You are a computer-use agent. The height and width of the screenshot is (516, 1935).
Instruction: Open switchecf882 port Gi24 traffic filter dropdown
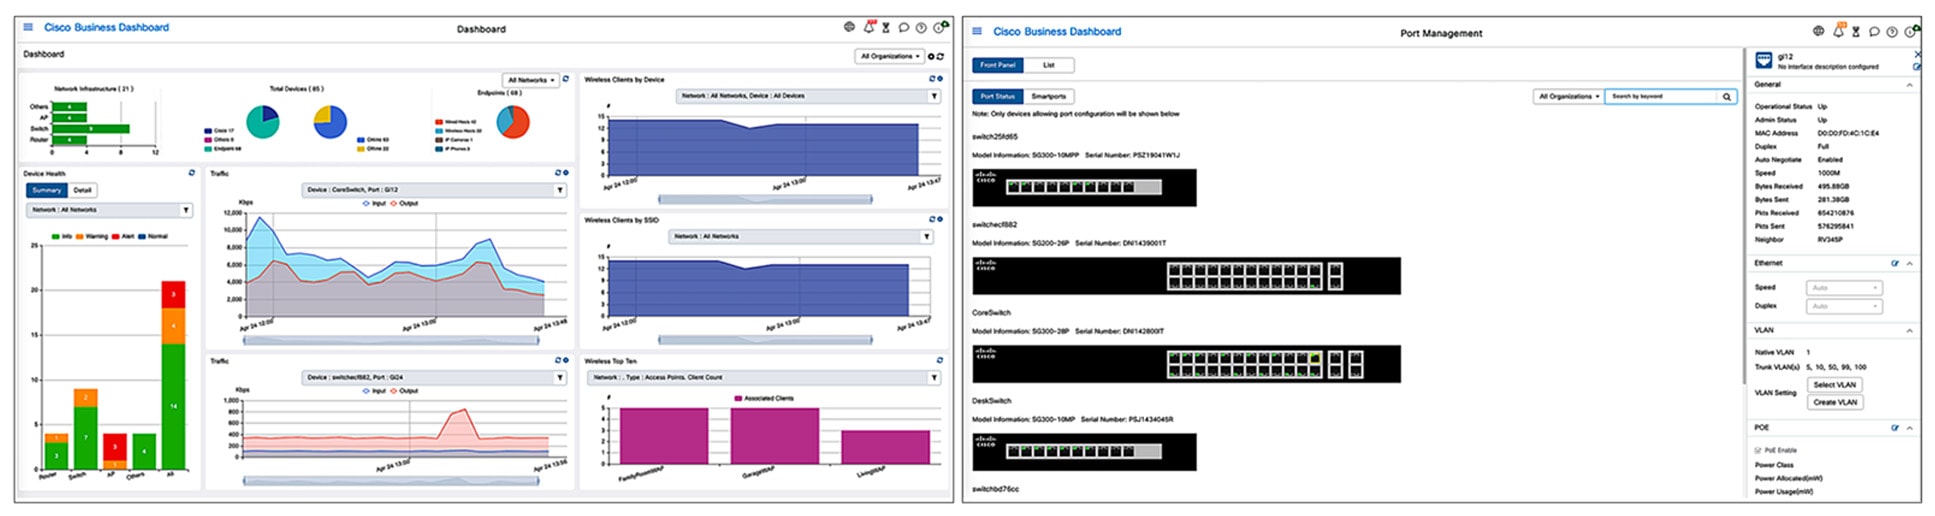tap(434, 377)
